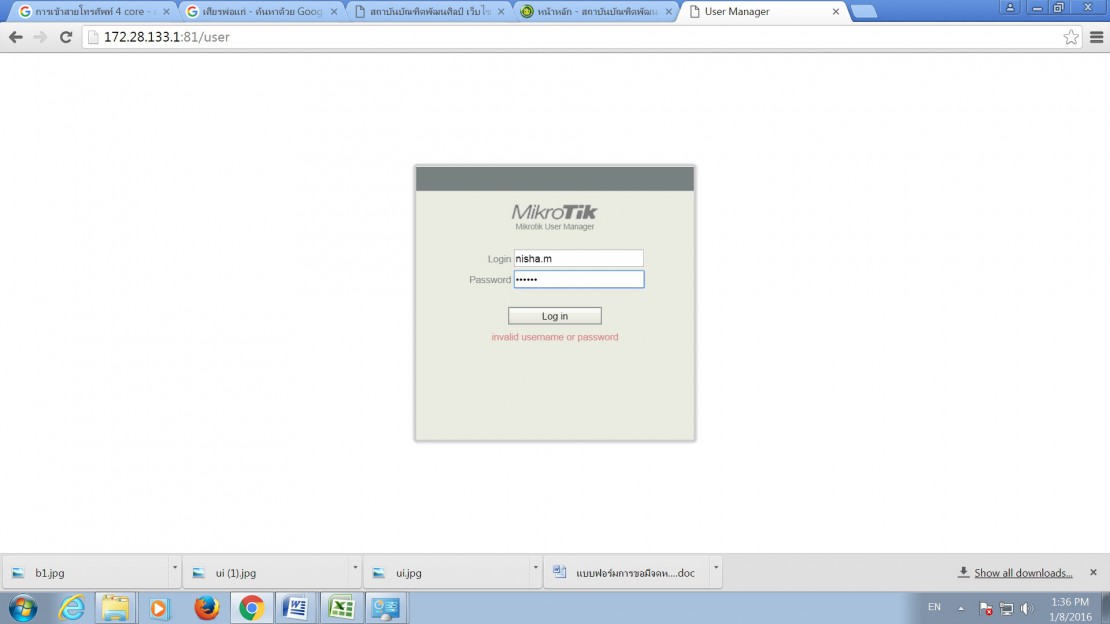This screenshot has width=1110, height=624.
Task: Open Microsoft Excel from the taskbar
Action: pos(341,608)
